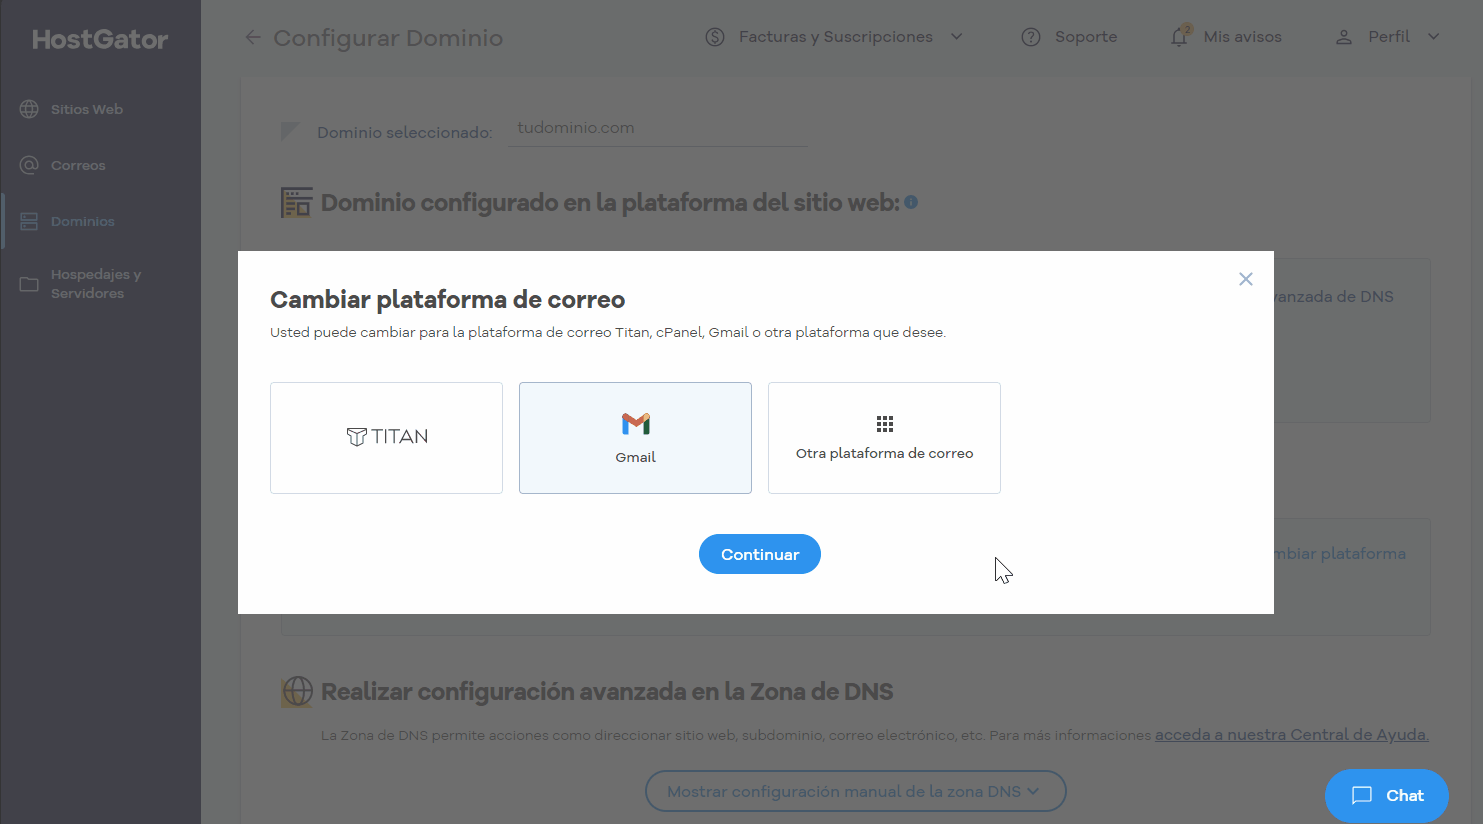Viewport: 1483px width, 824px height.
Task: Expand the Facturas y Suscripciones dropdown chevron
Action: tap(956, 37)
